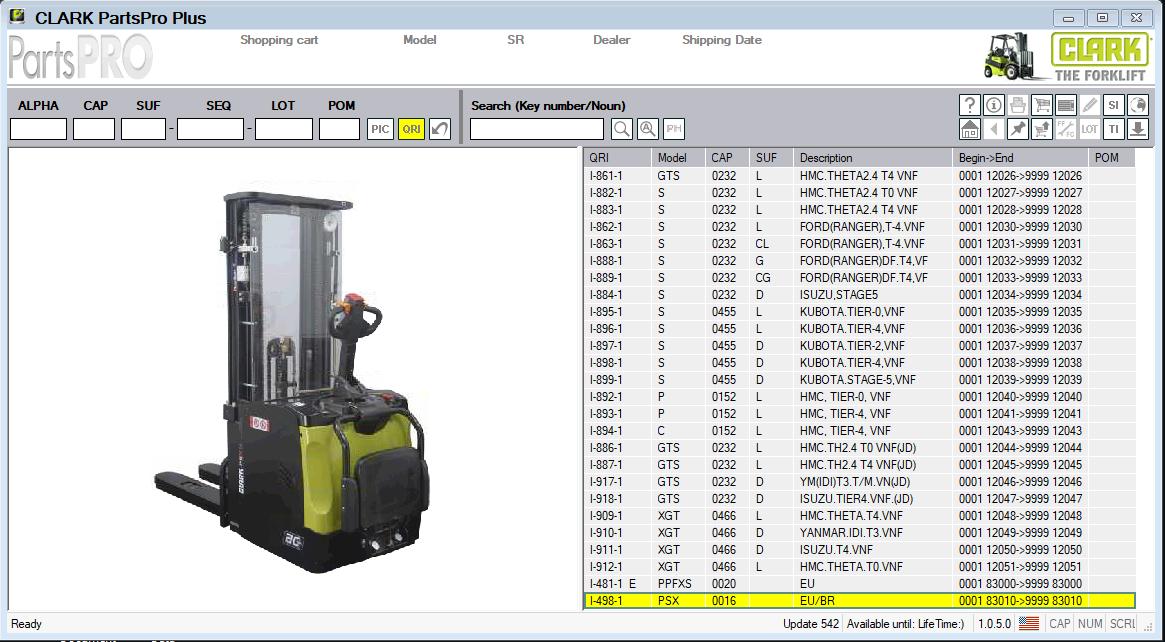The height and width of the screenshot is (642, 1165).
Task: Click the ALPHA input field
Action: click(x=38, y=129)
